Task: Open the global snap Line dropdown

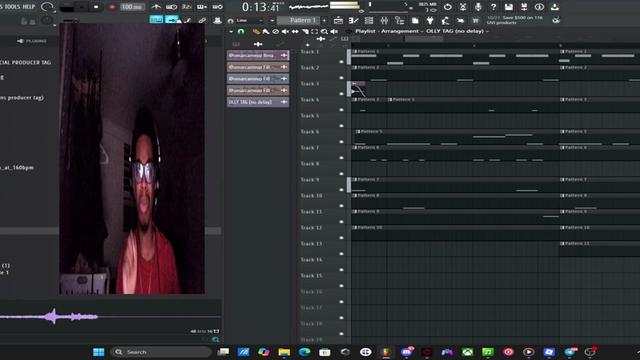Action: coord(251,20)
